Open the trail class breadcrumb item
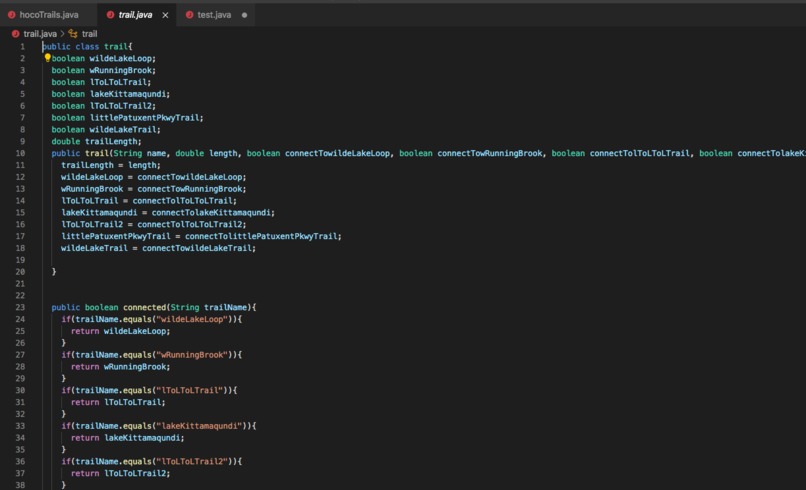Screen dimensions: 806x490 pos(89,34)
